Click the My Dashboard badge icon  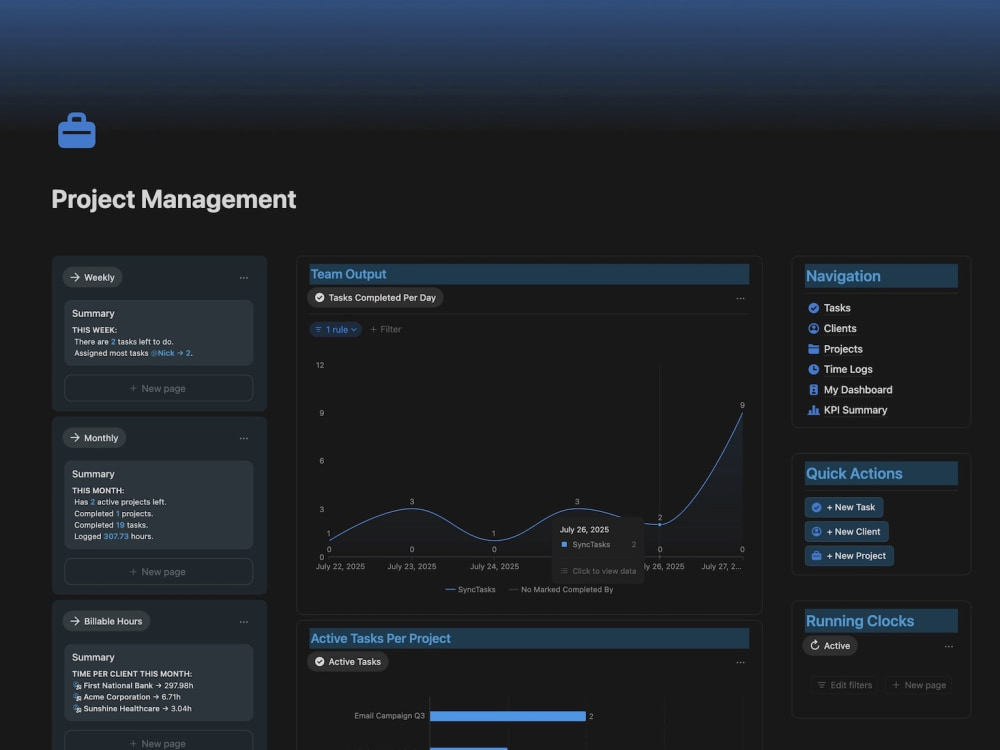point(813,390)
